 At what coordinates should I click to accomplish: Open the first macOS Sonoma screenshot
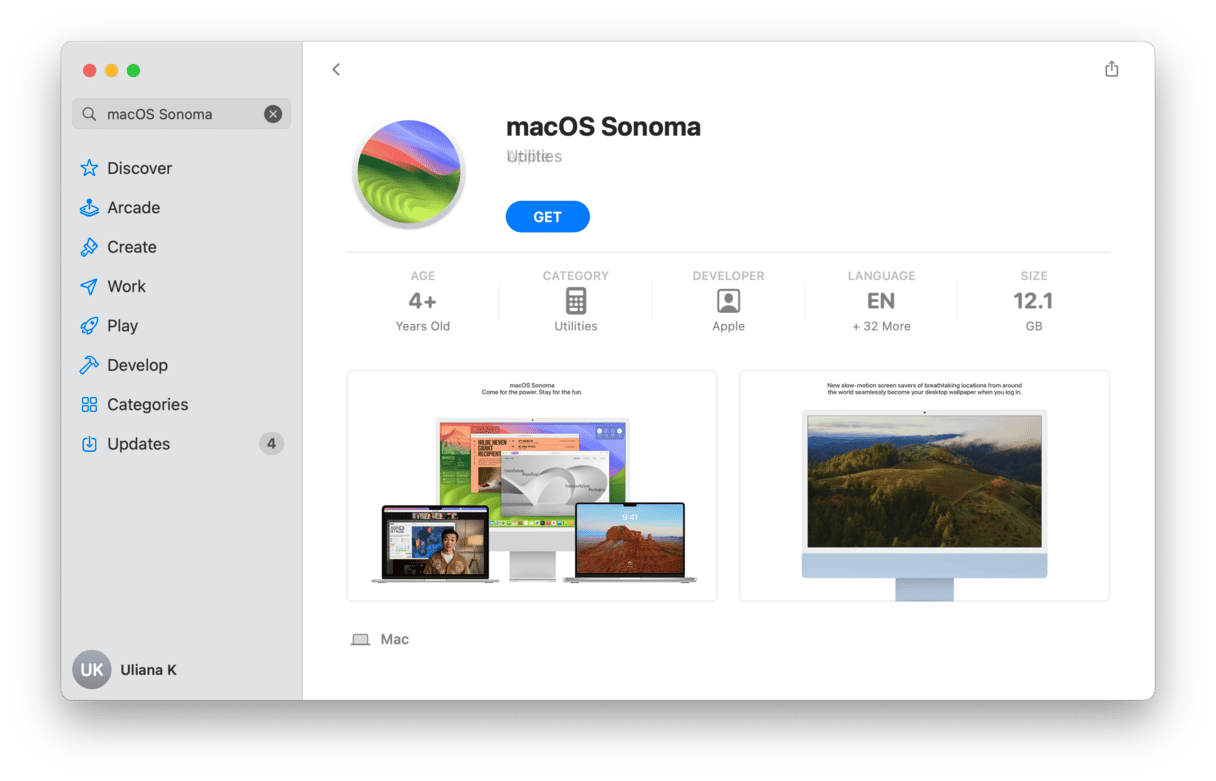point(532,486)
